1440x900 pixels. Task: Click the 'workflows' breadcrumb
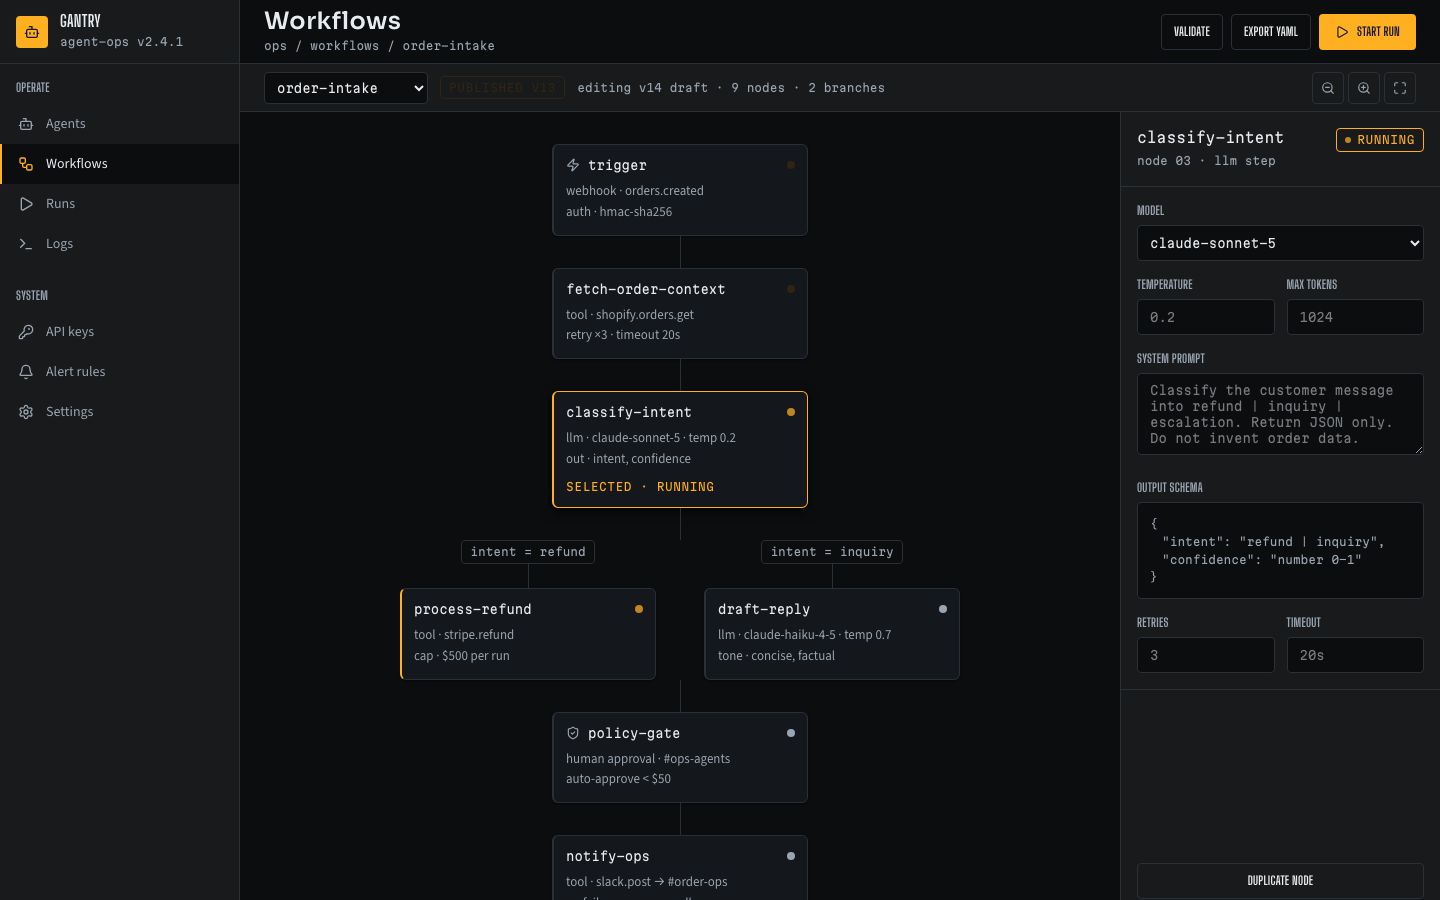click(x=344, y=46)
